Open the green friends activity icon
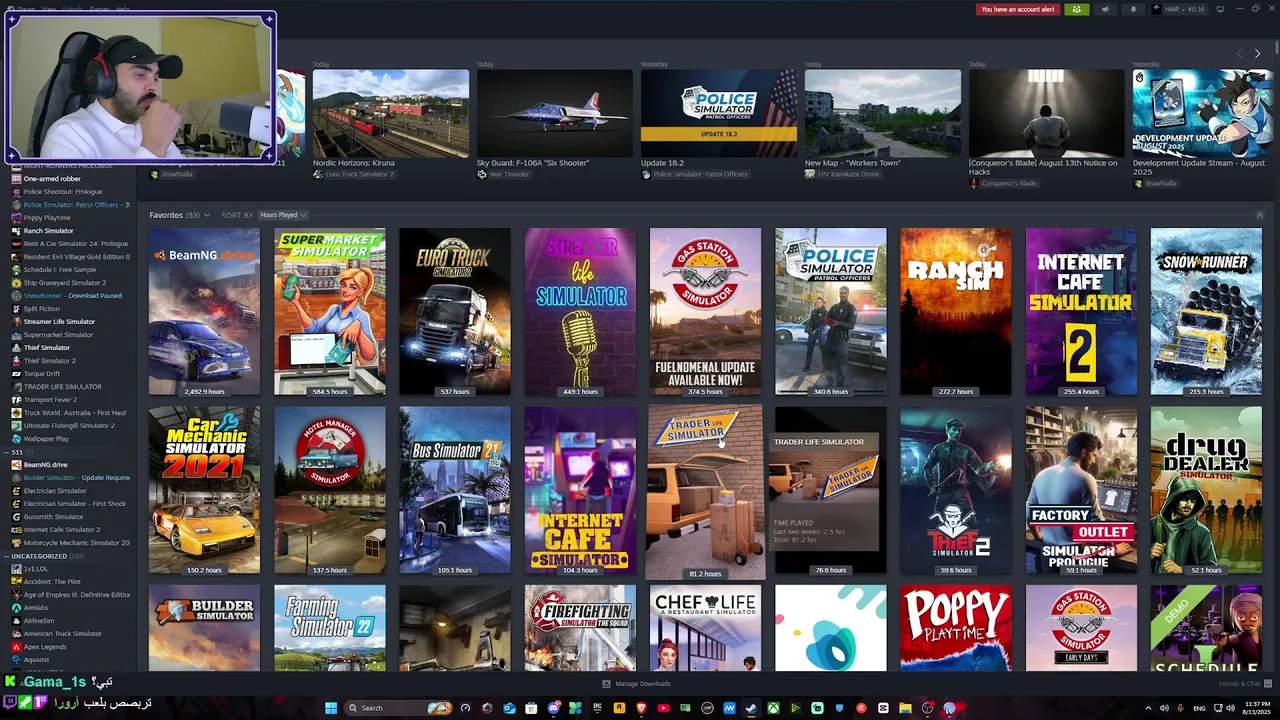The height and width of the screenshot is (720, 1280). coord(1076,9)
